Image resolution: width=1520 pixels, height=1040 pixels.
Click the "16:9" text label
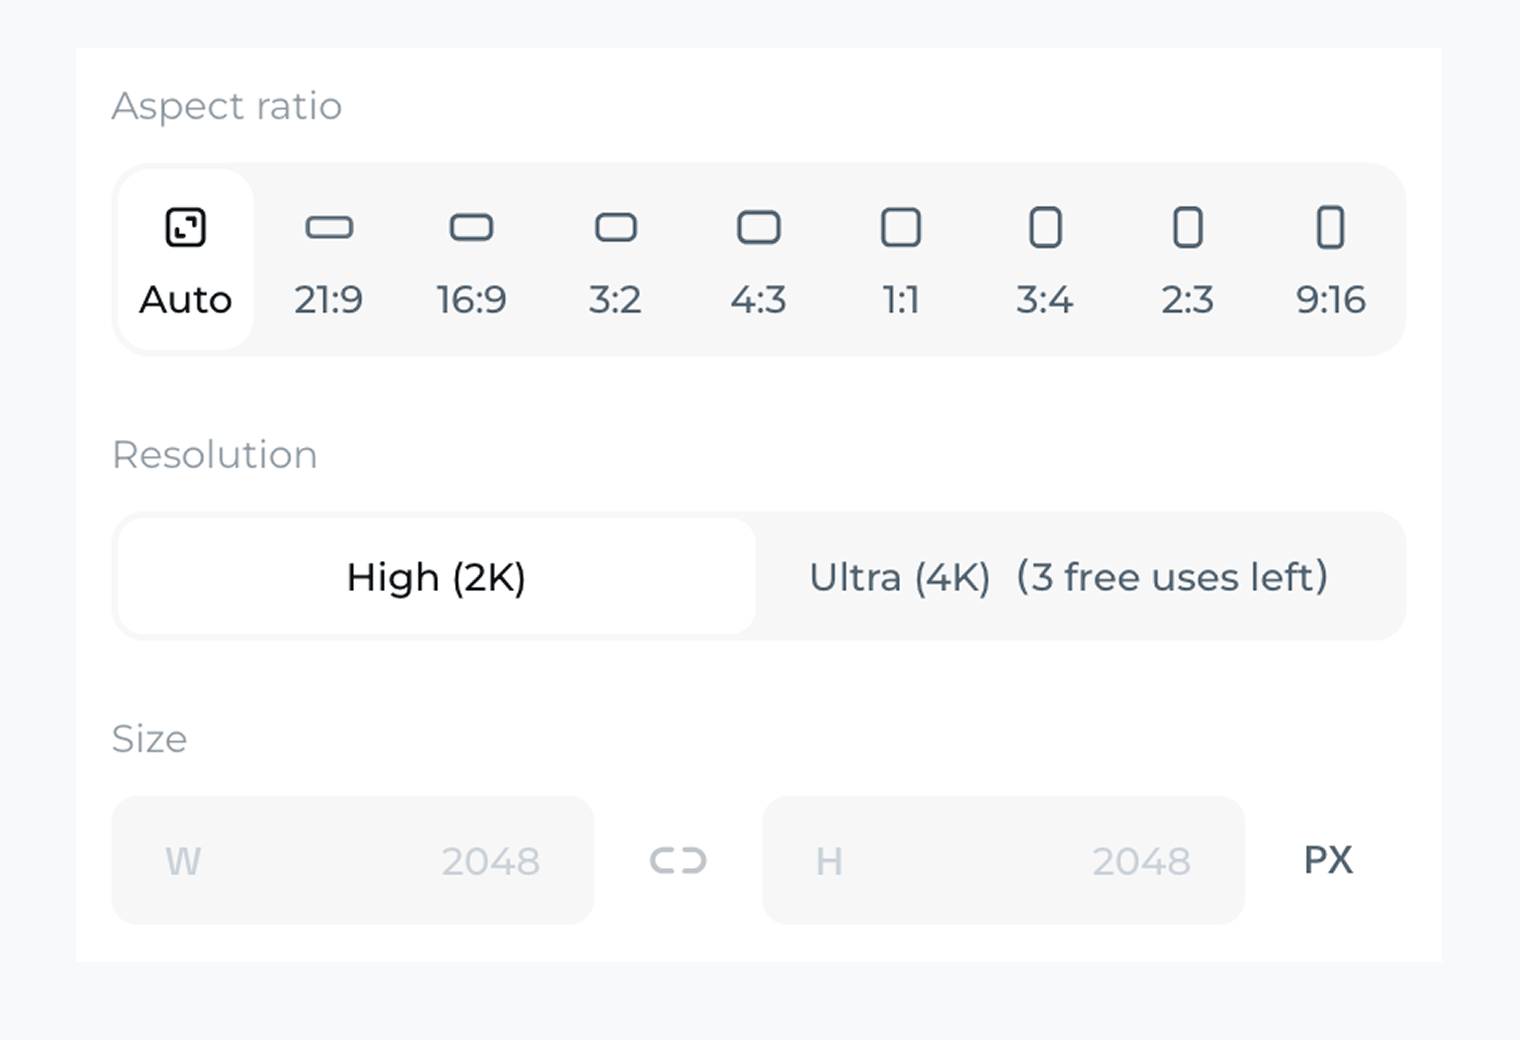coord(471,300)
